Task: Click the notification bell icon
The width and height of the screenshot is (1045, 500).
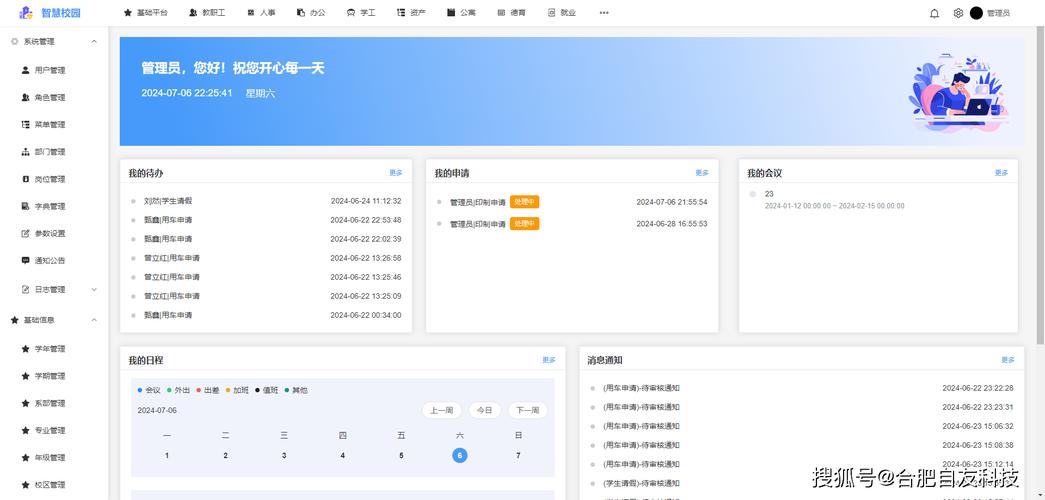Action: 934,13
